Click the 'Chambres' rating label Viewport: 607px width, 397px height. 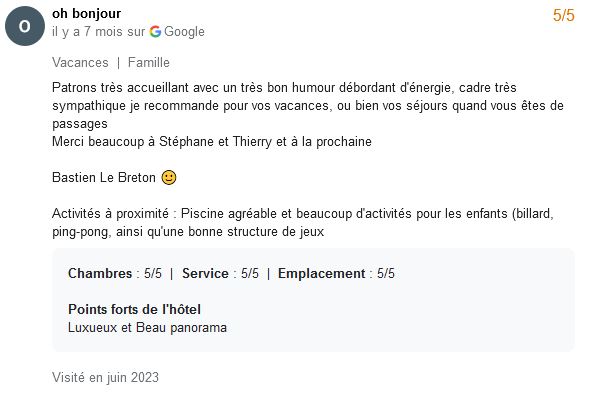click(x=100, y=274)
